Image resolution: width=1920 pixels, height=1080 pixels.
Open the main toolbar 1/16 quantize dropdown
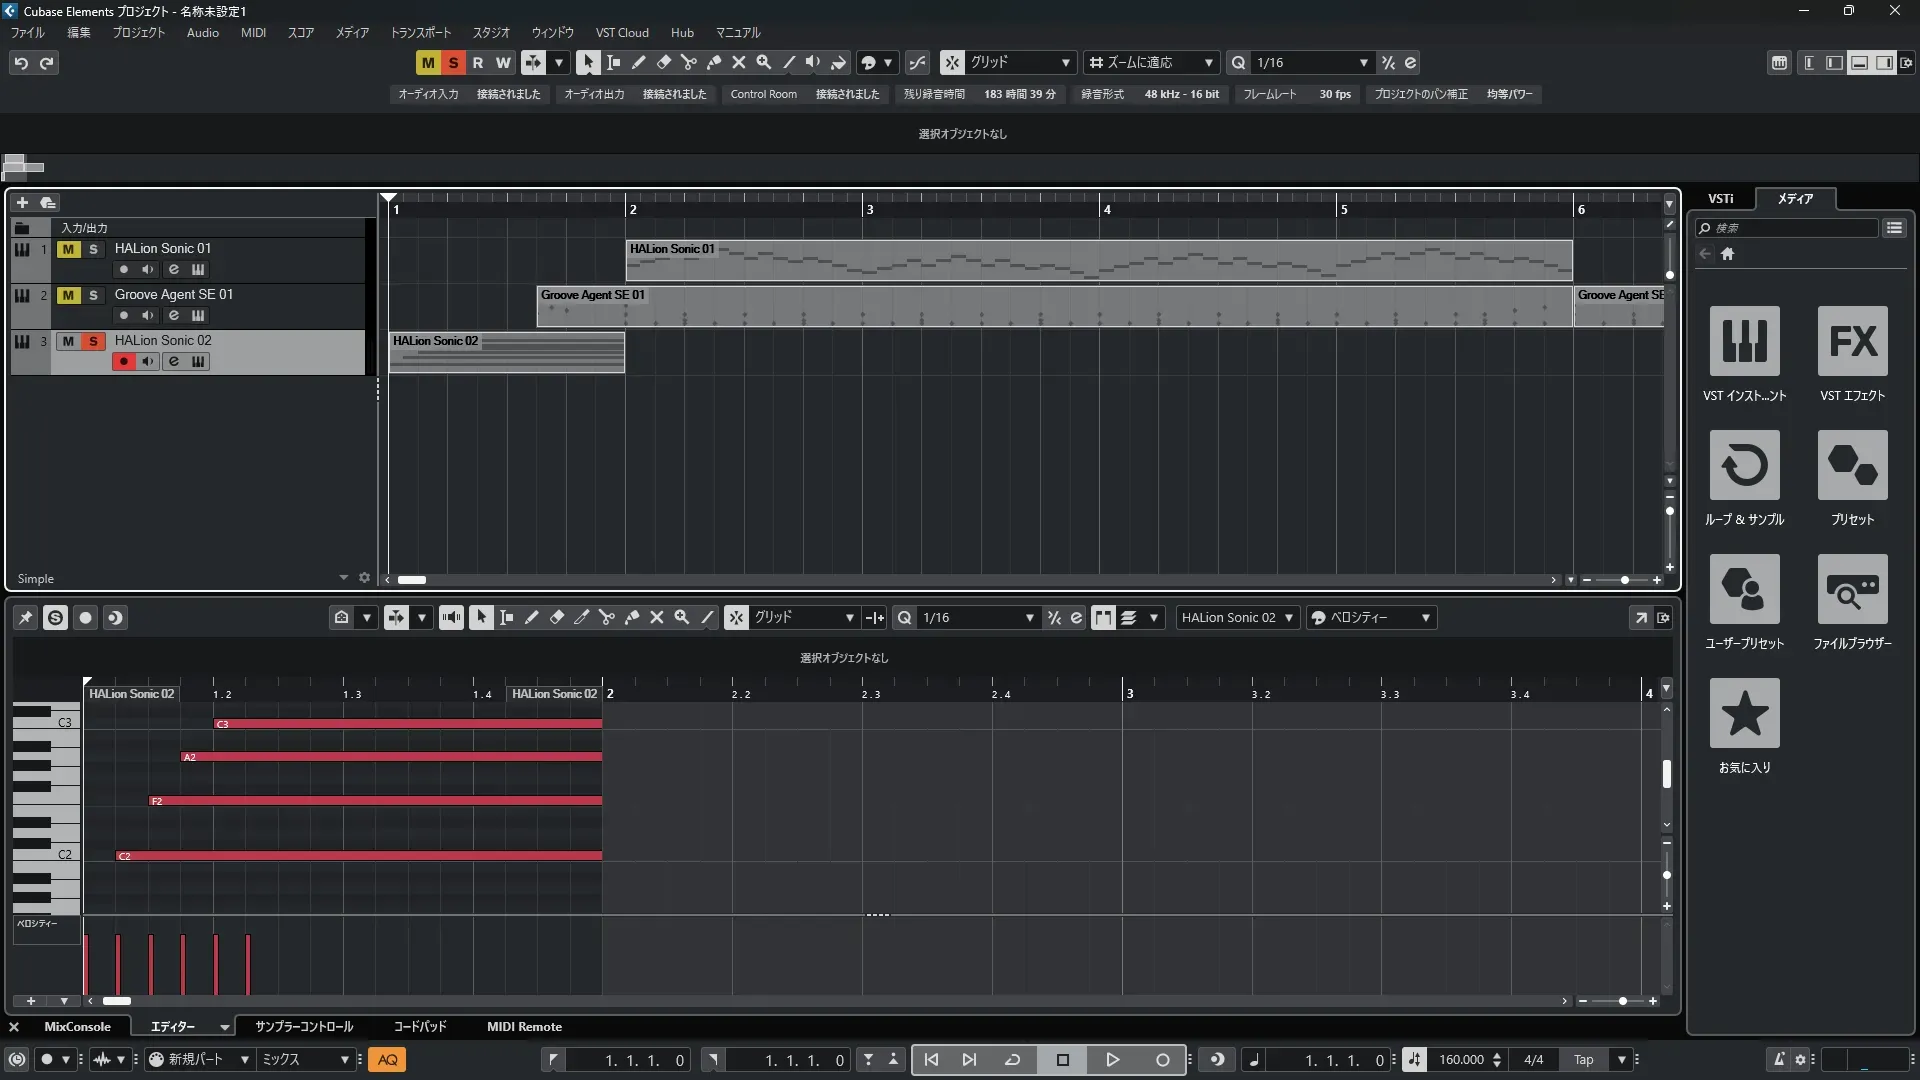[x=1363, y=62]
